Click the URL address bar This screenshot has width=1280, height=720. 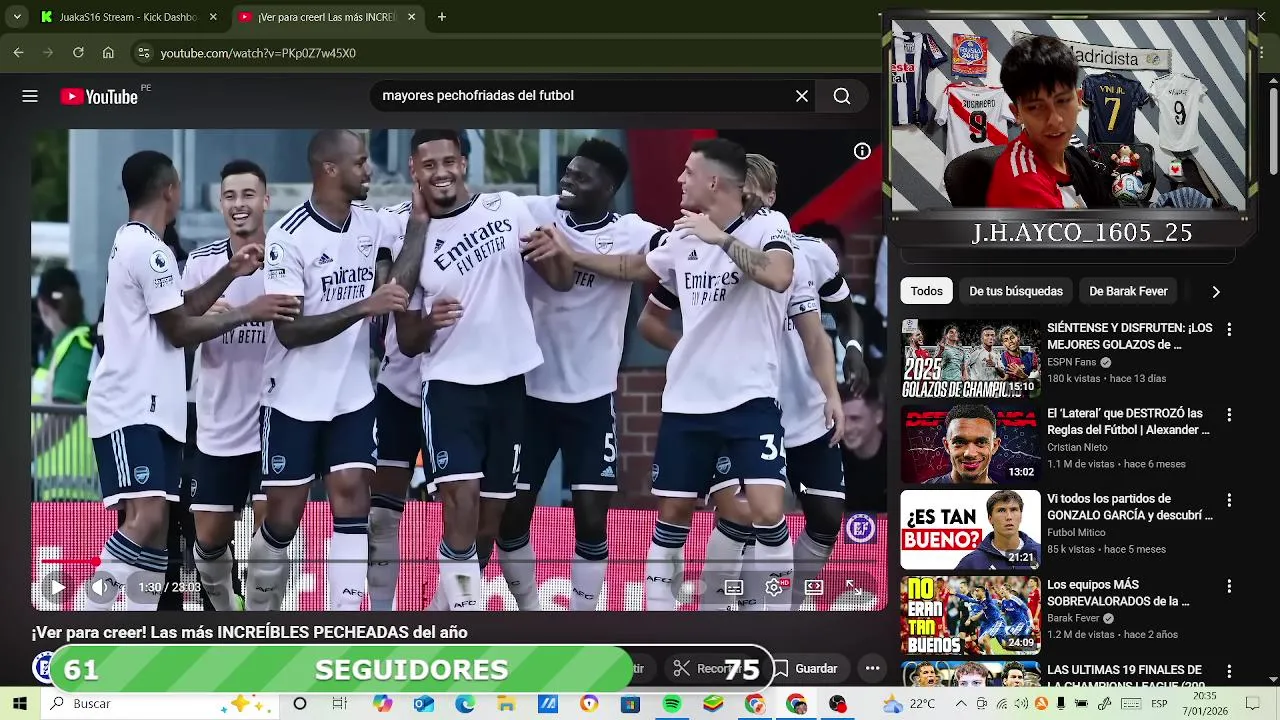pyautogui.click(x=500, y=53)
